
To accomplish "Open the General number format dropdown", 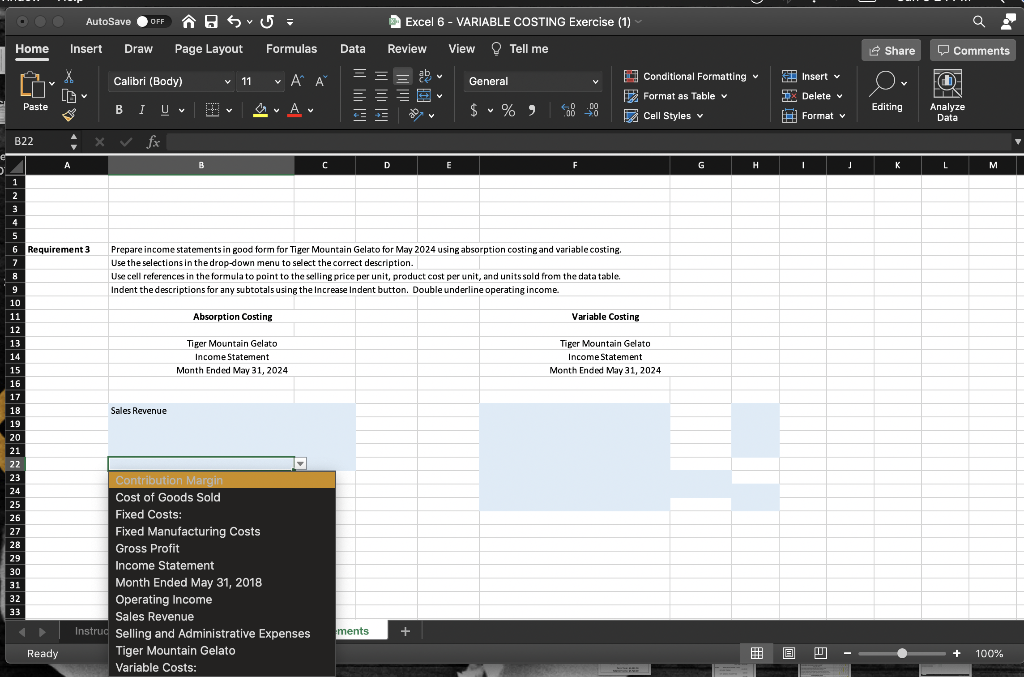I will point(595,82).
